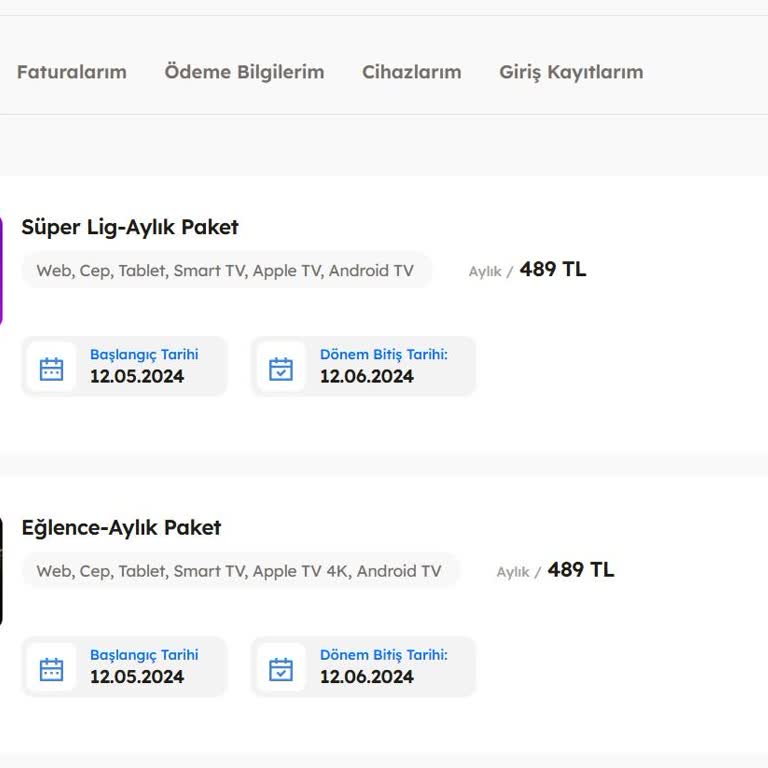The width and height of the screenshot is (768, 768).
Task: Open the Giriş Kayıtlarım tab
Action: 571,72
